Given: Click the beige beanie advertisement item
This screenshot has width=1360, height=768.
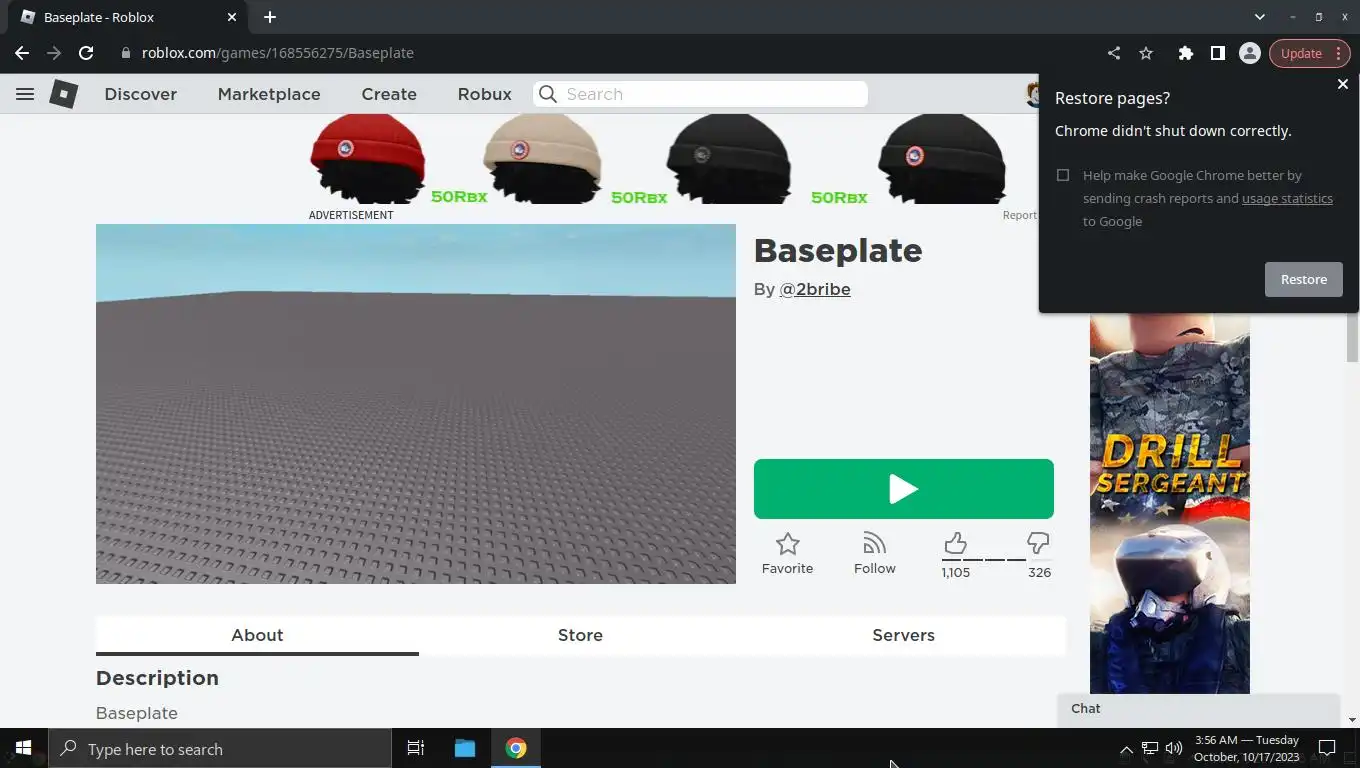Looking at the screenshot, I should pos(543,158).
